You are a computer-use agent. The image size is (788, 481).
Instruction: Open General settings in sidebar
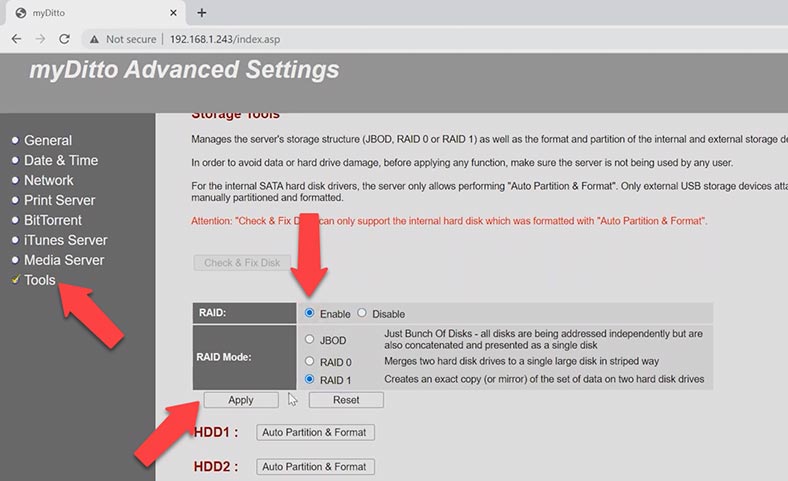48,140
